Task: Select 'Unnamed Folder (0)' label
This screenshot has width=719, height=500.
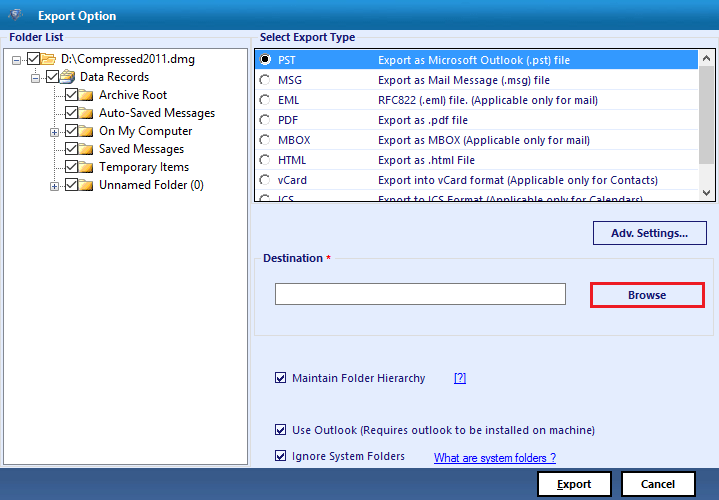Action: [151, 185]
